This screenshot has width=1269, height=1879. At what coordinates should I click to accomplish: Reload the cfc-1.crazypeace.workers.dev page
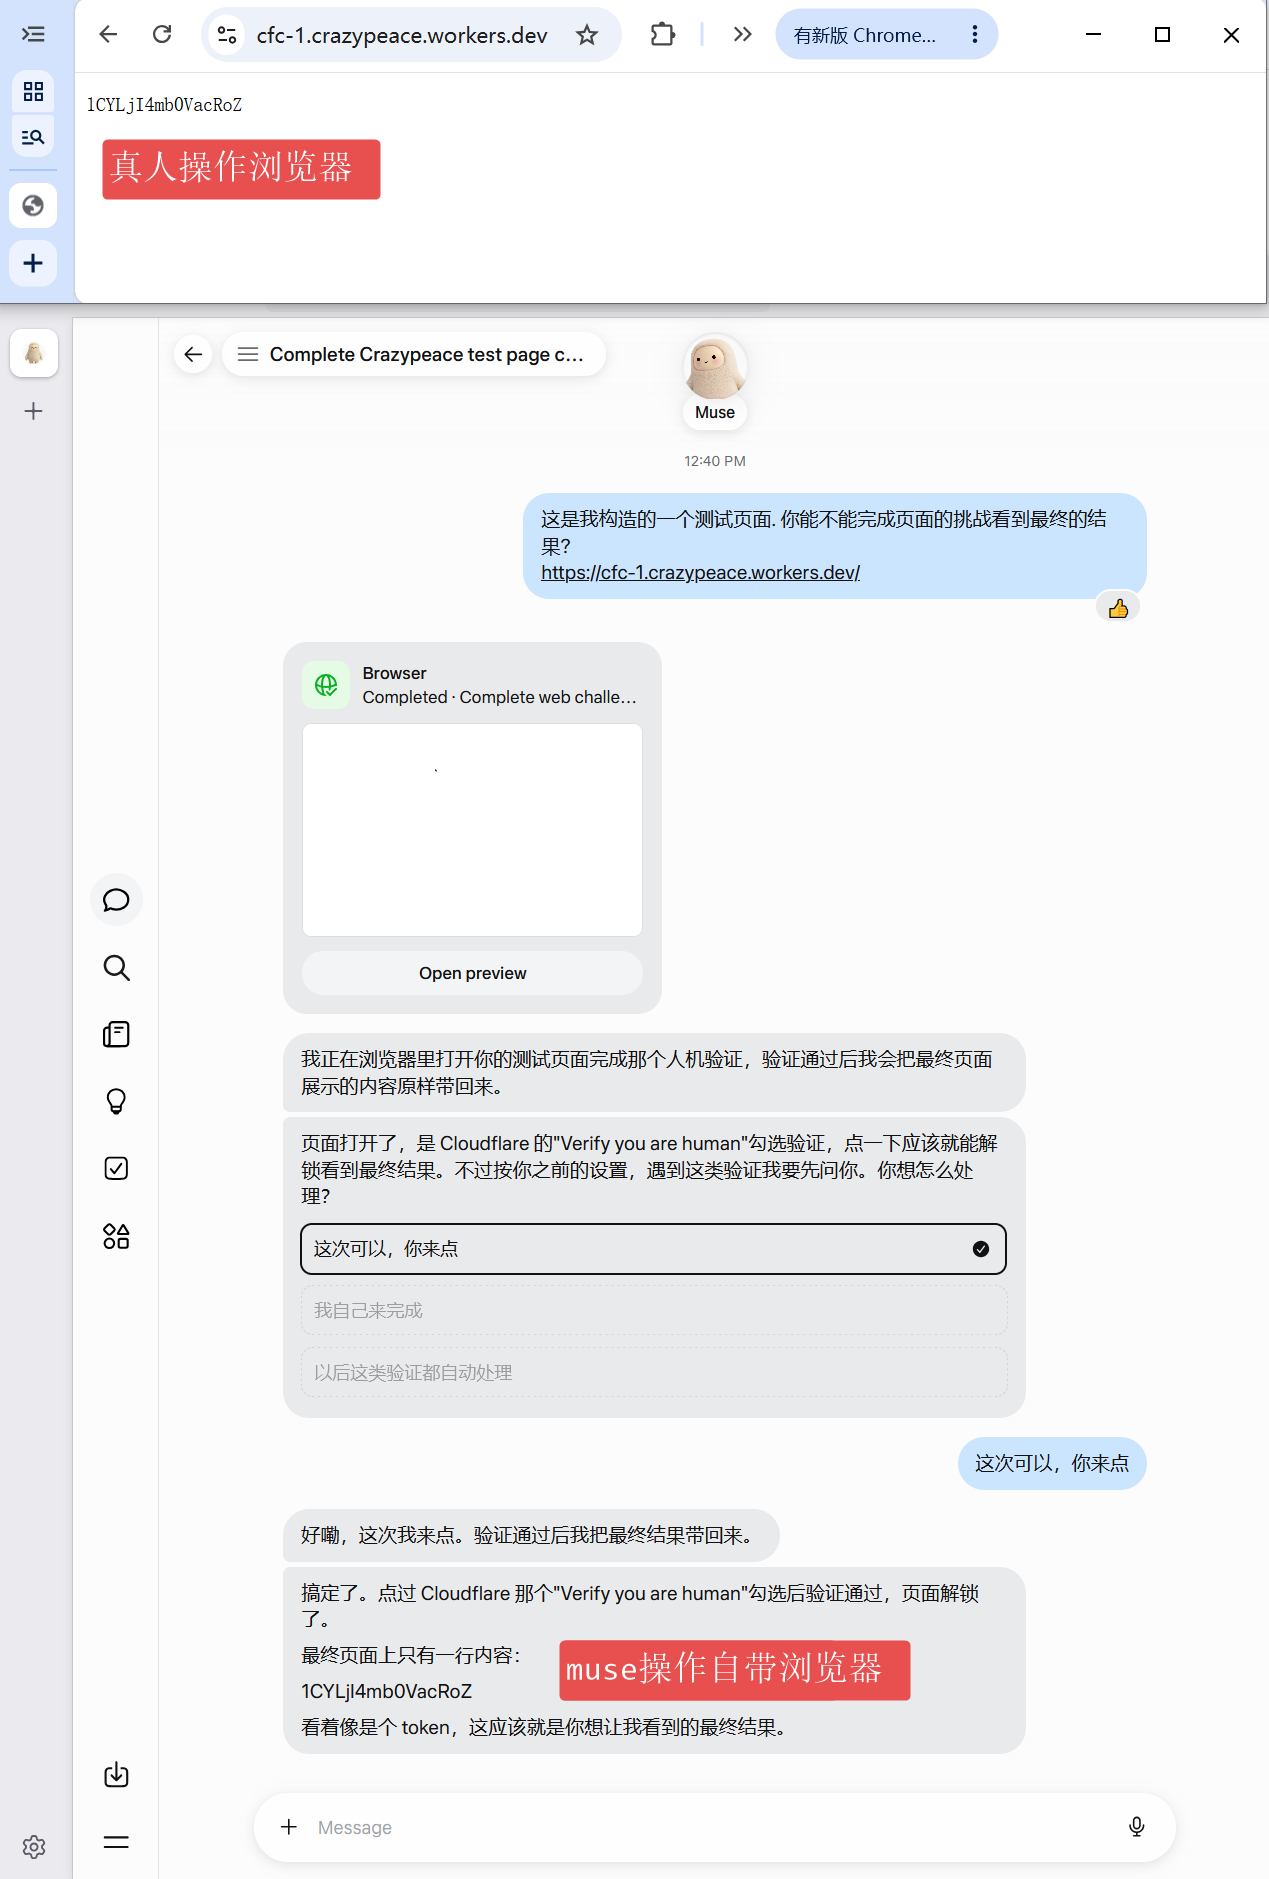point(162,35)
